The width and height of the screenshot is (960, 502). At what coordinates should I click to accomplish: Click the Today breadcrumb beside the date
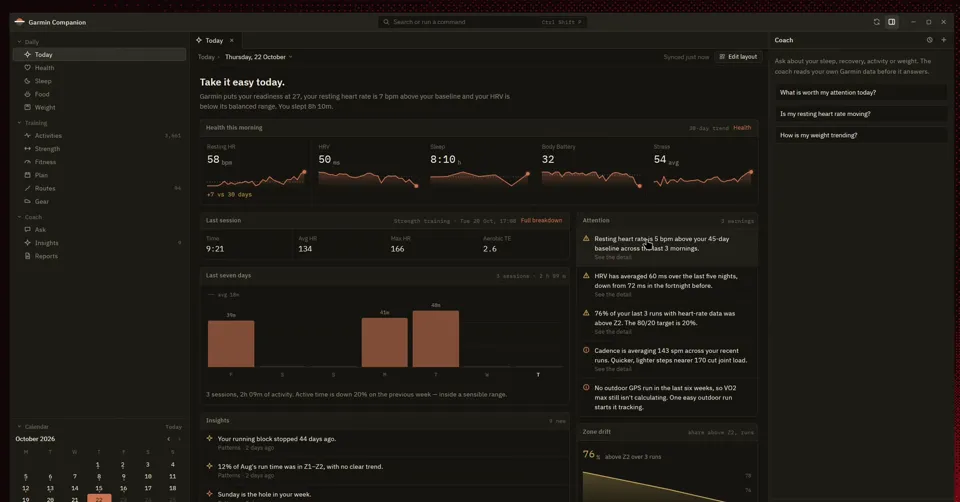(206, 57)
